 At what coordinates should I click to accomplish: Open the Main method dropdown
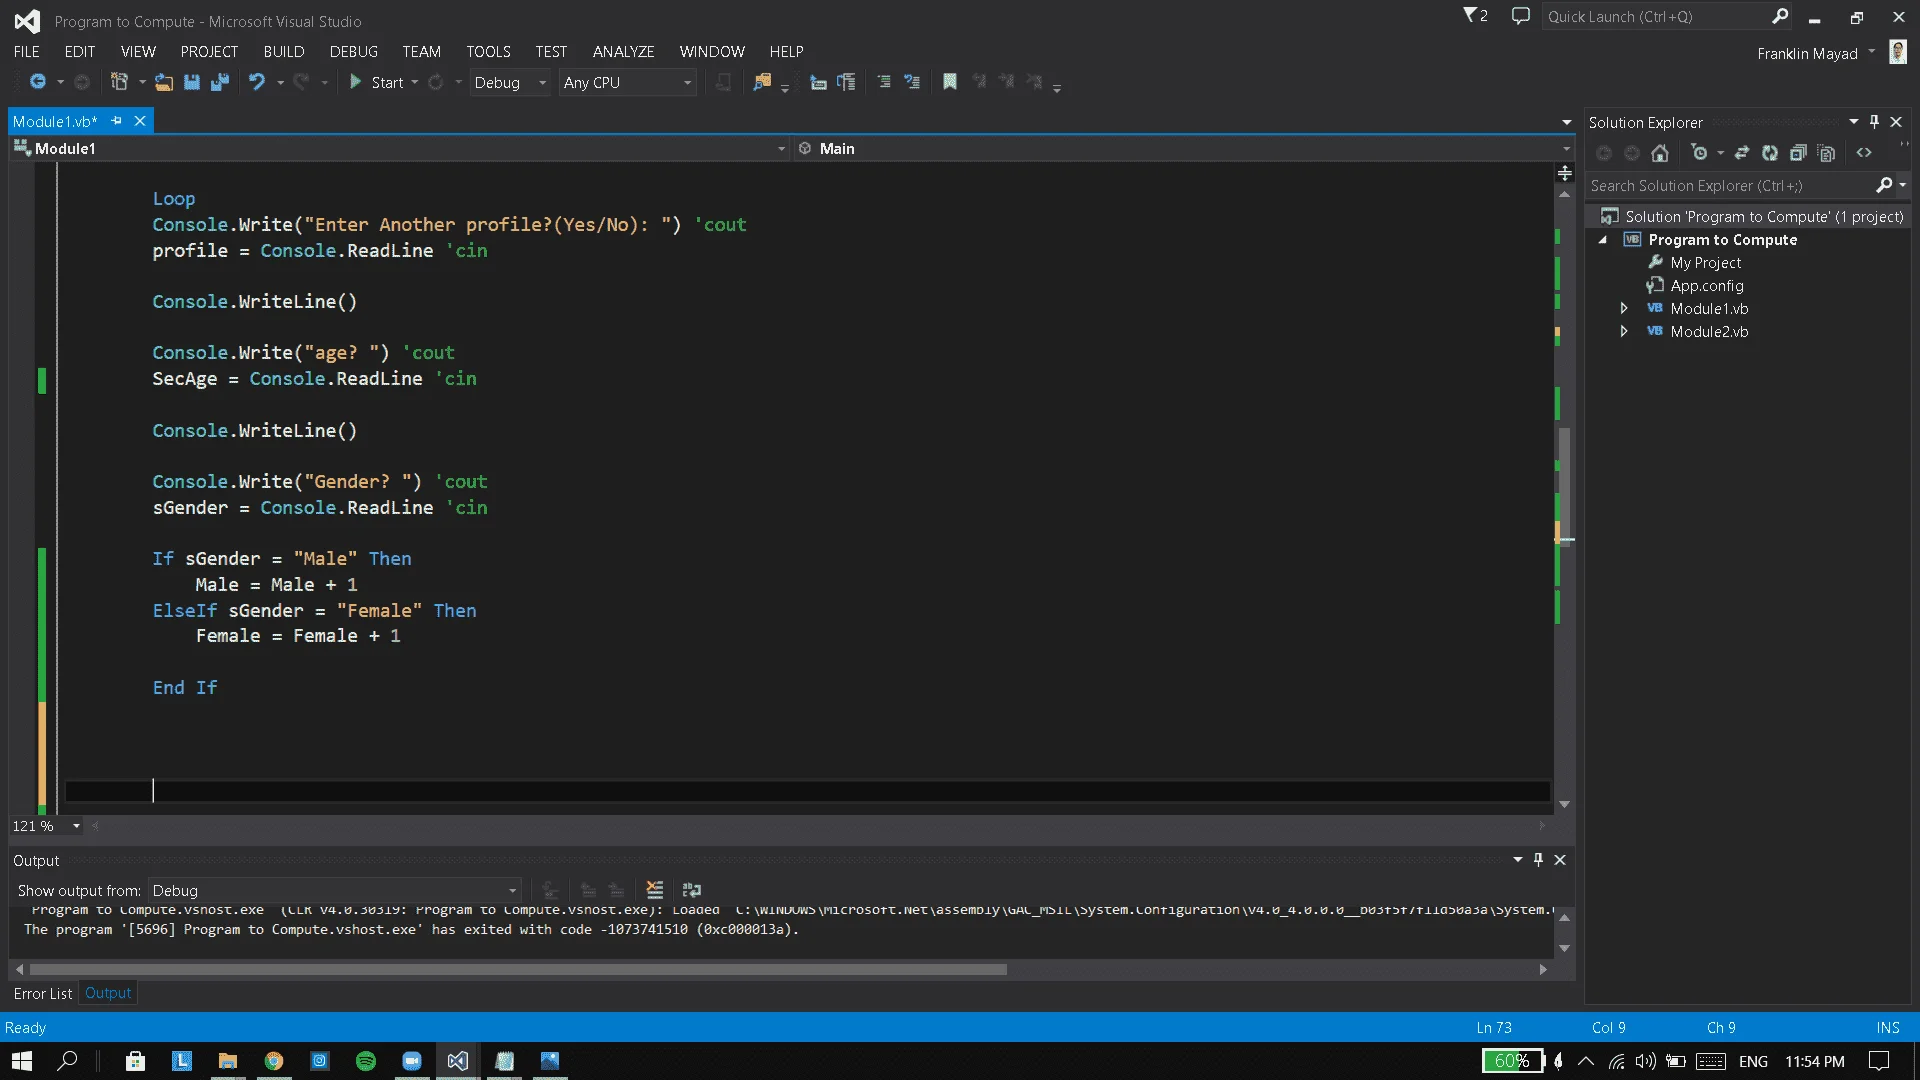pos(1184,149)
